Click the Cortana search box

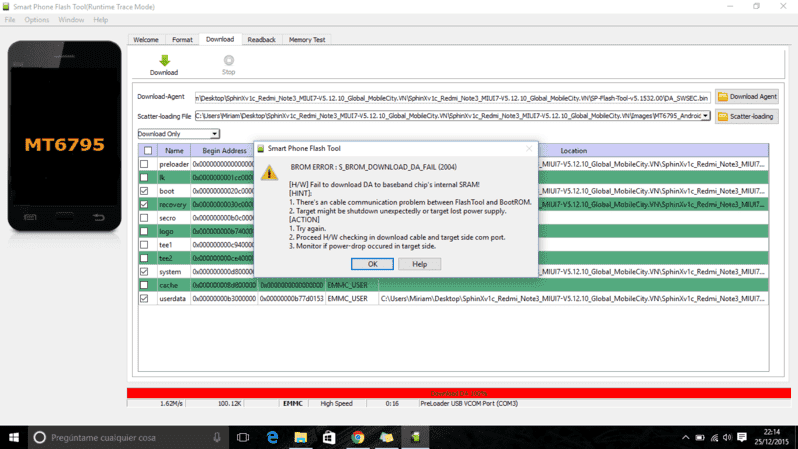(127, 437)
